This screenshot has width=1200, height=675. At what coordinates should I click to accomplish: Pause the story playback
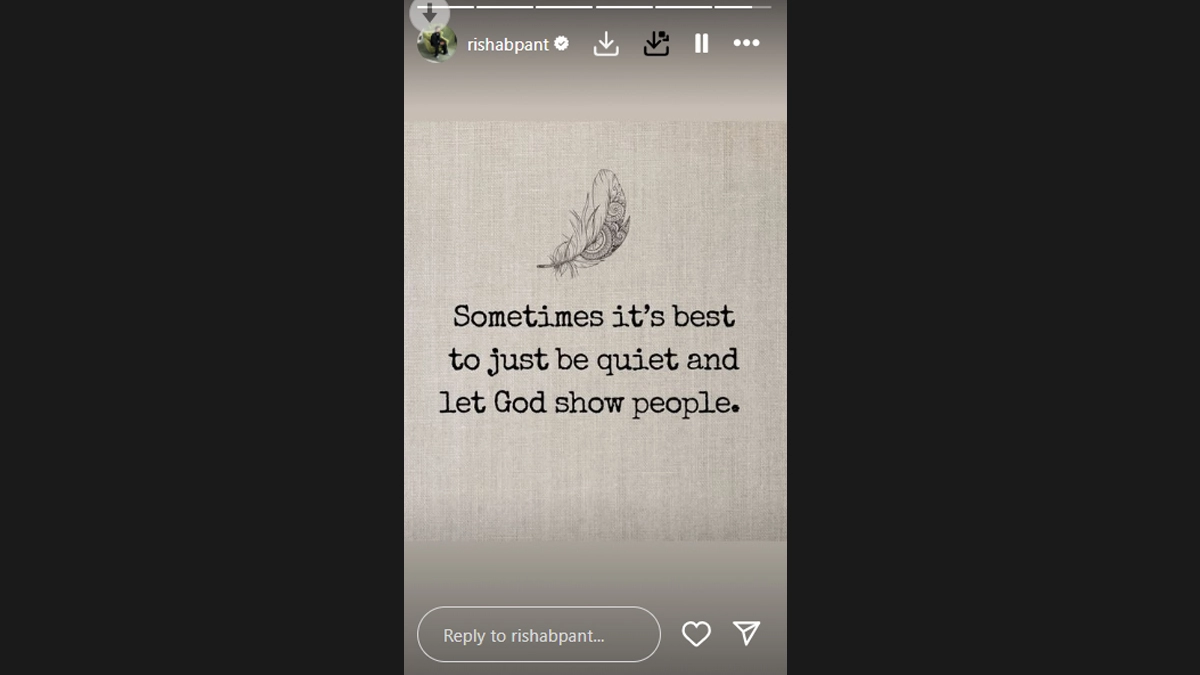point(702,43)
